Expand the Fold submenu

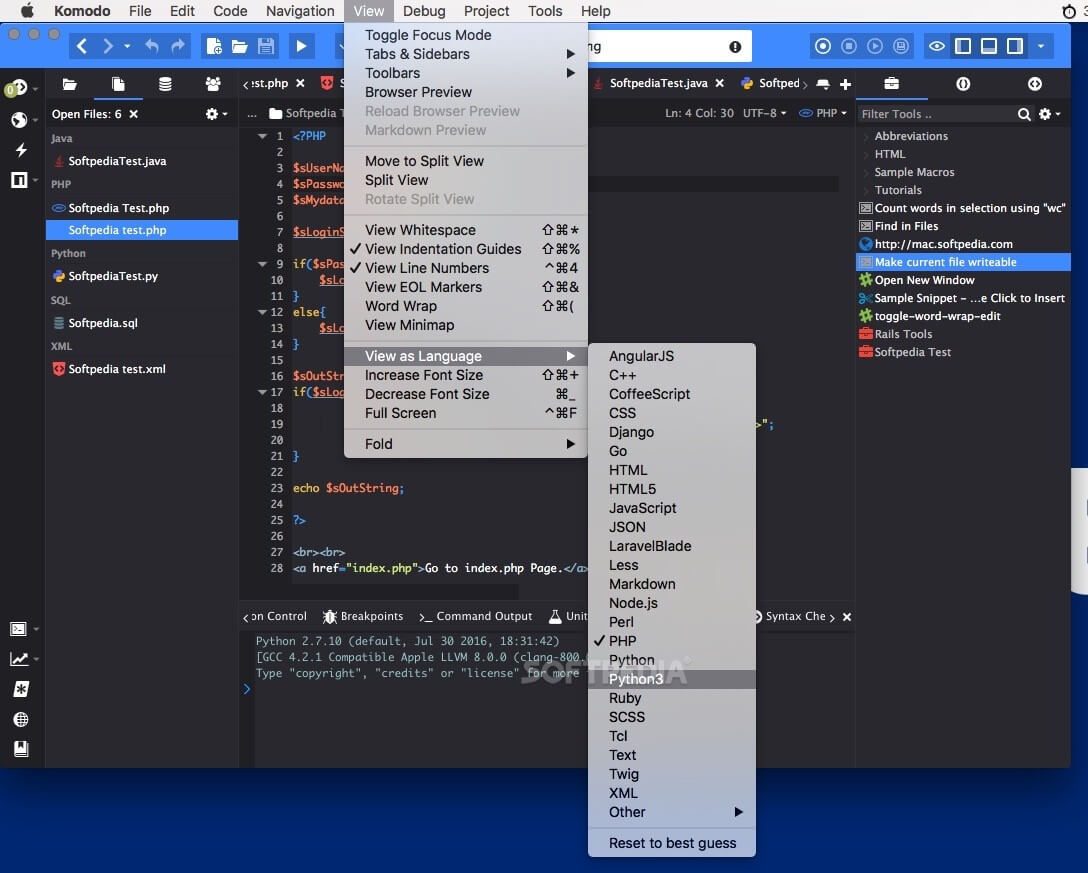tap(466, 444)
